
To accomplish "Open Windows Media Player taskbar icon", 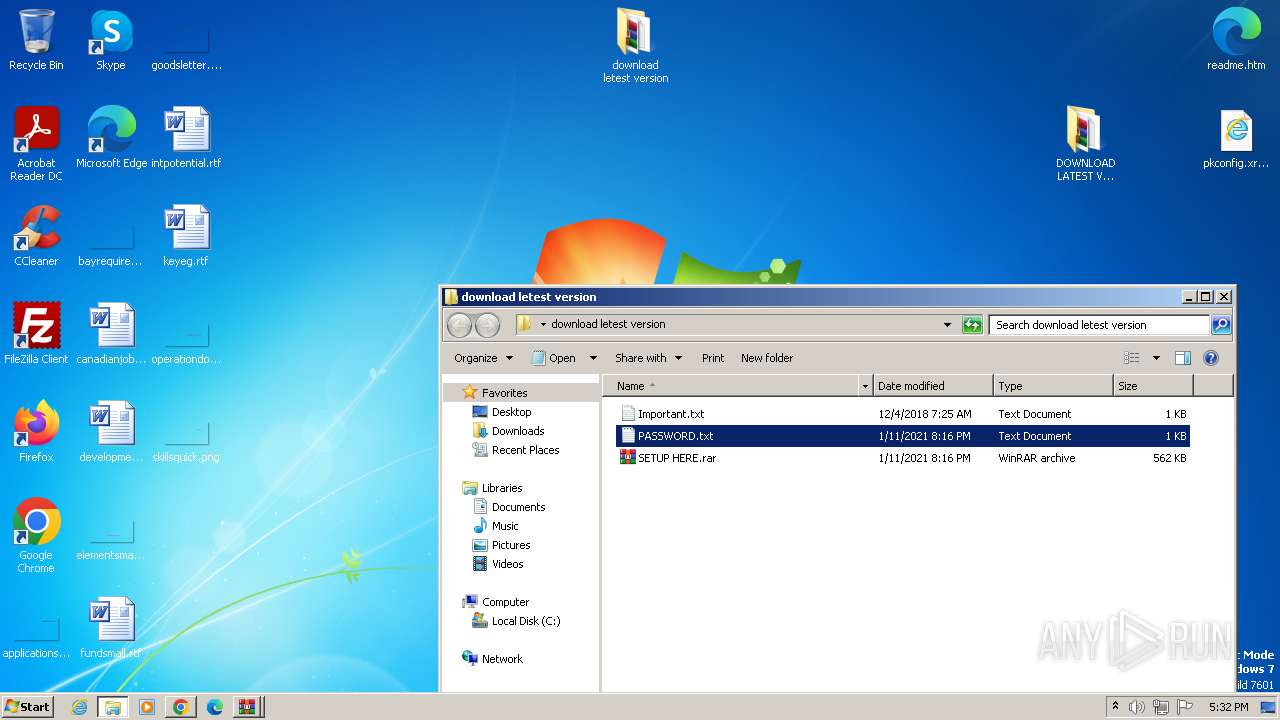I will (x=147, y=707).
